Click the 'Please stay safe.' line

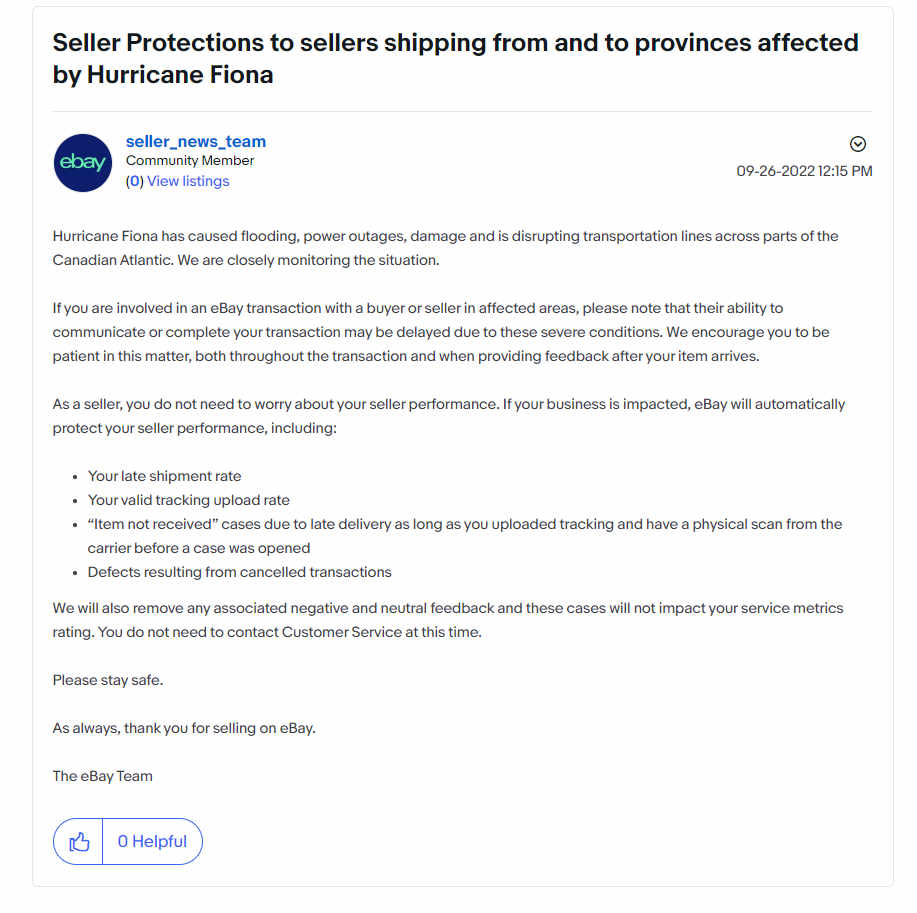[x=108, y=680]
